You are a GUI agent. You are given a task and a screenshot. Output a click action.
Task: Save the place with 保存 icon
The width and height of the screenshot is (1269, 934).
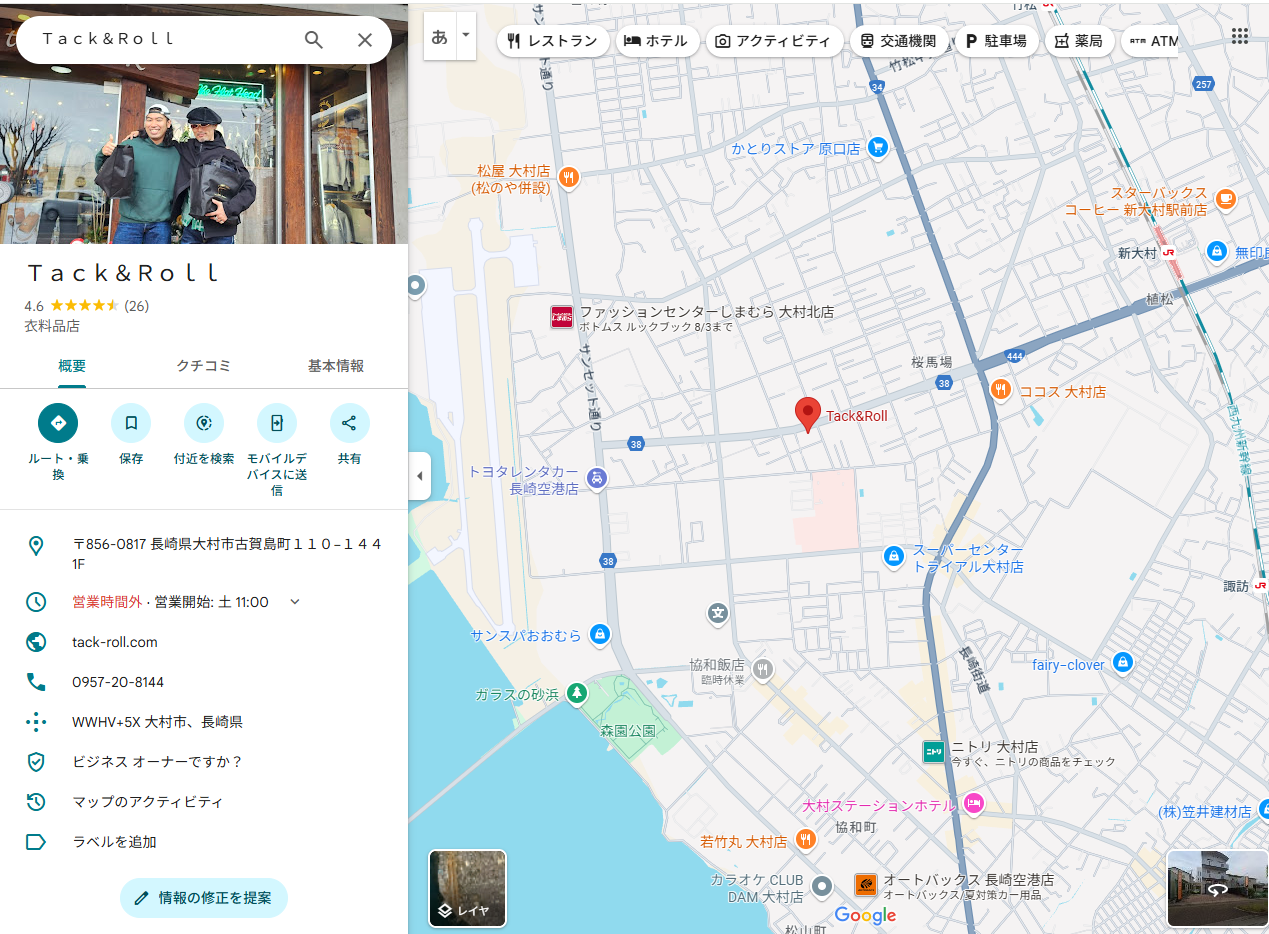(131, 423)
